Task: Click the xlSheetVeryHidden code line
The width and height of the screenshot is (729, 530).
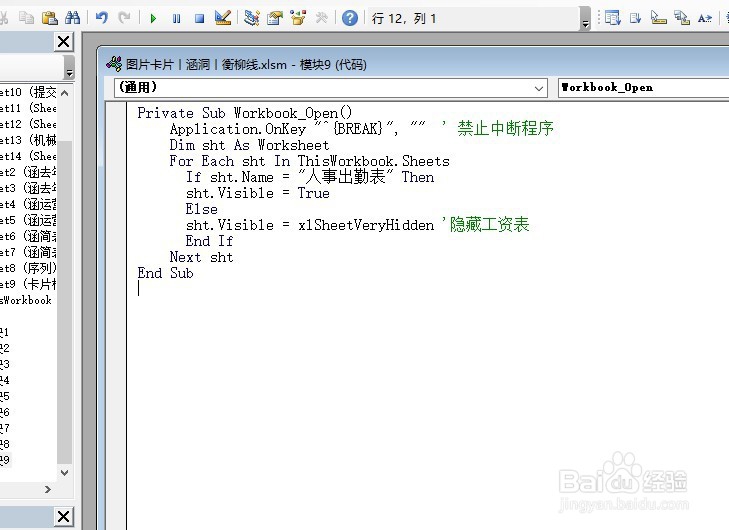Action: pyautogui.click(x=357, y=225)
